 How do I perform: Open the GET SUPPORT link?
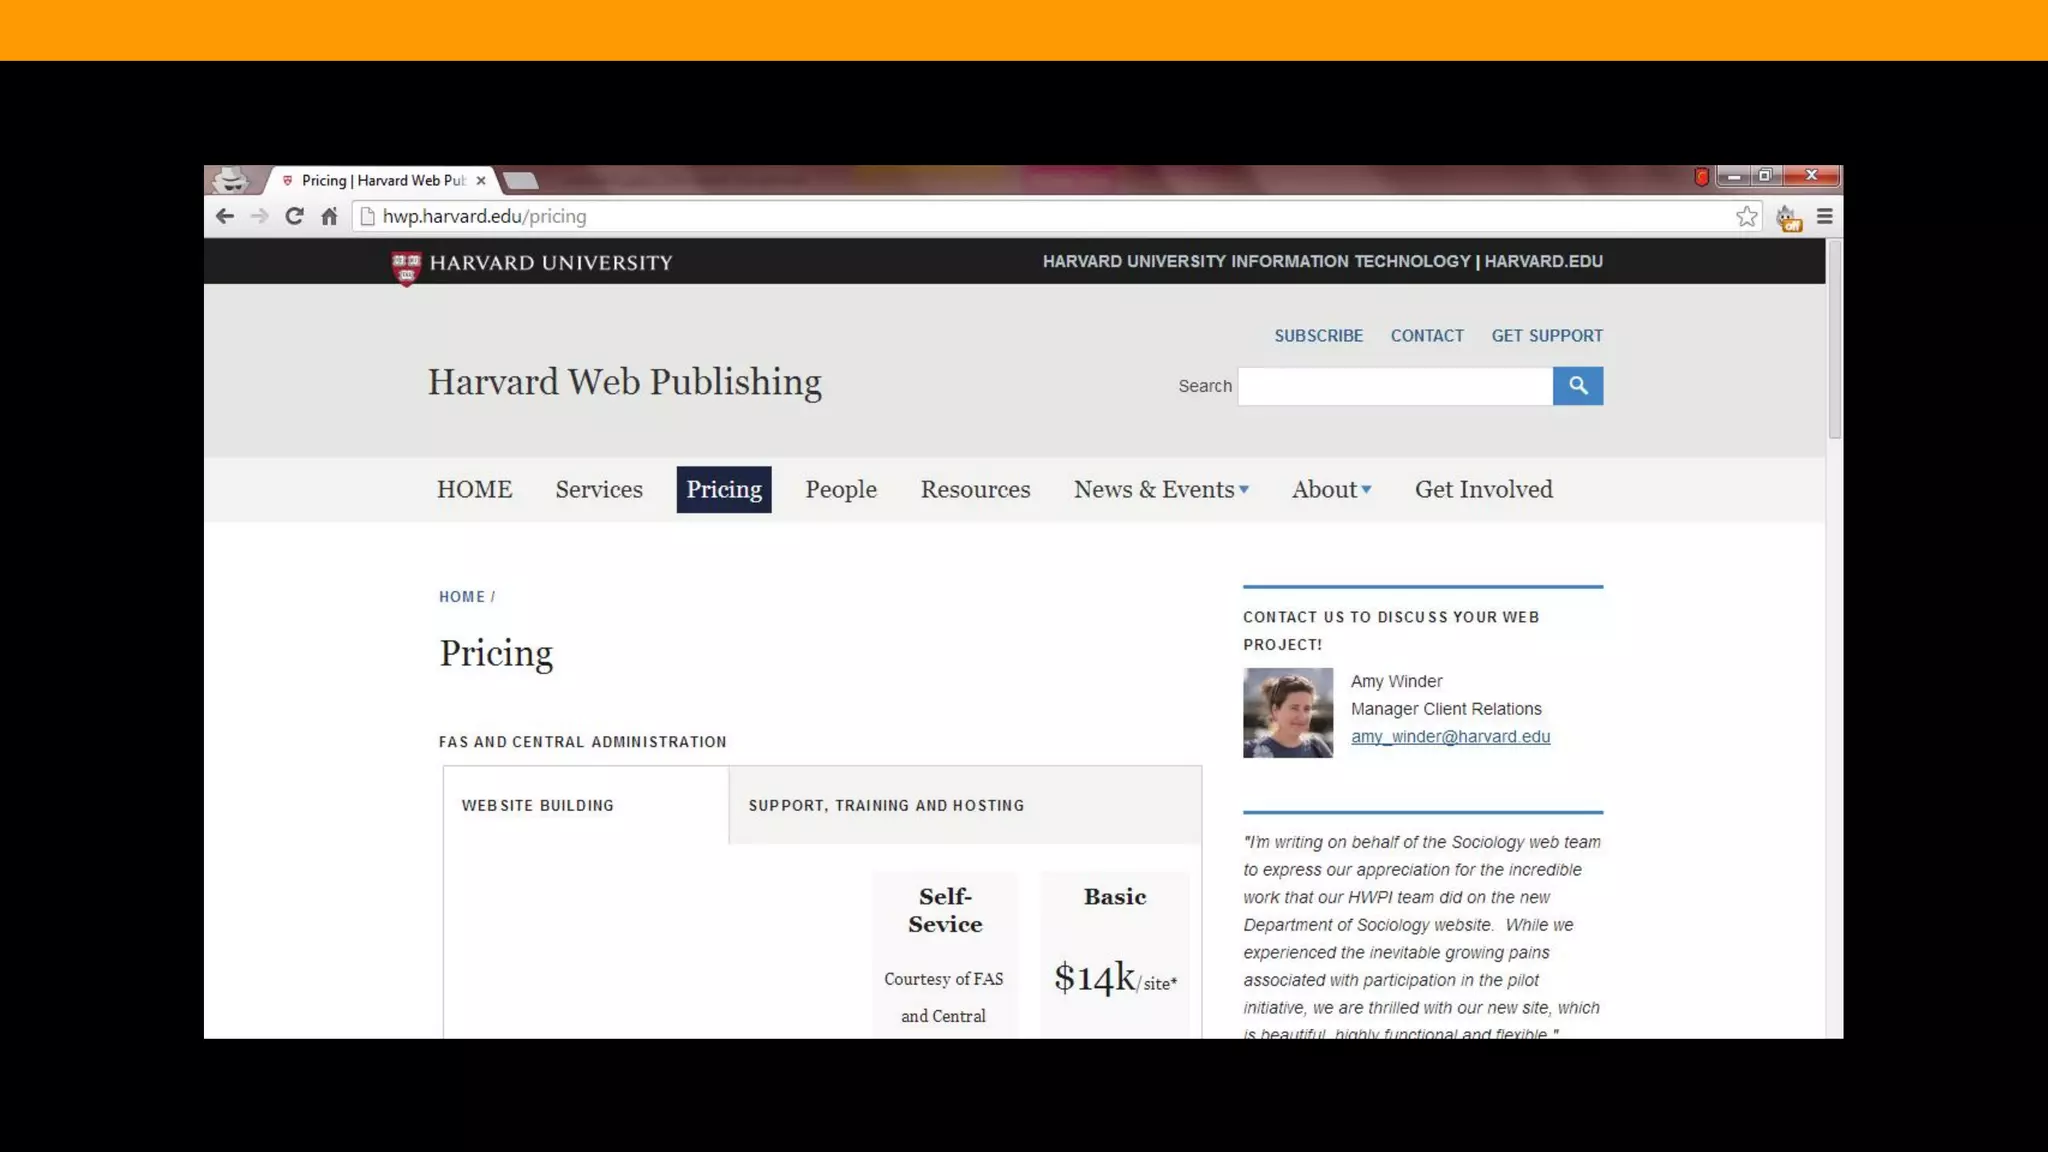point(1547,336)
